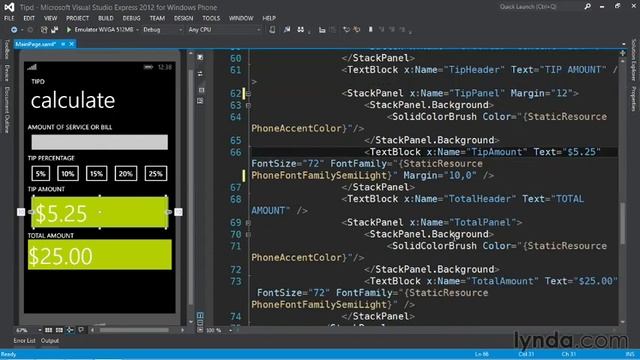Click the Visual Studio logo icon
Image resolution: width=640 pixels, height=360 pixels.
(9, 7)
